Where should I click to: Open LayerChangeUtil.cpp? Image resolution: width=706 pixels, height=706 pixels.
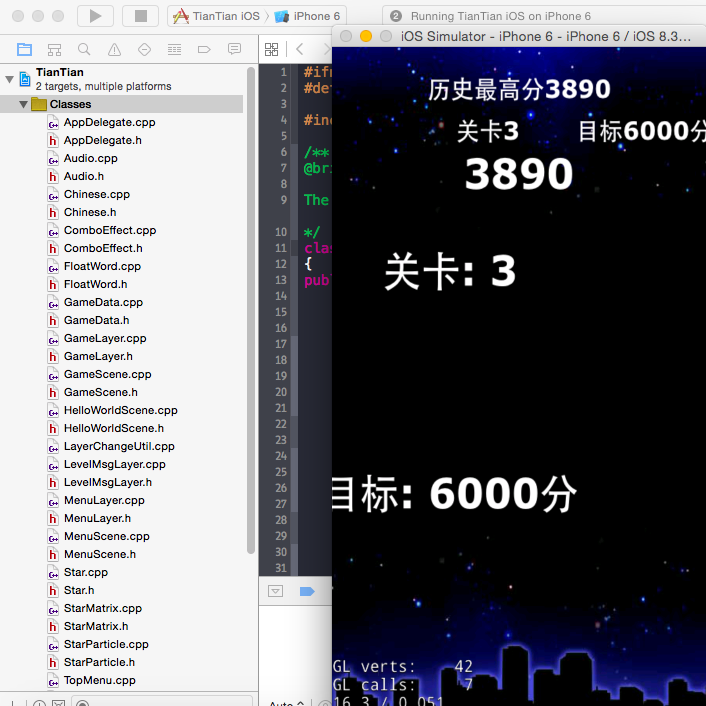[119, 447]
